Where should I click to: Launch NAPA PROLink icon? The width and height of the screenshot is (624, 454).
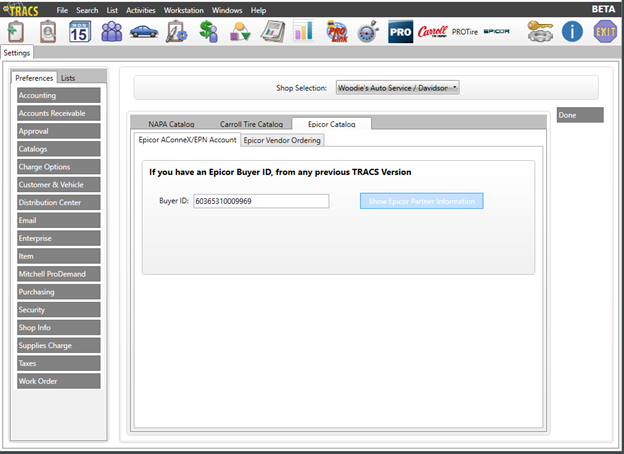click(337, 31)
